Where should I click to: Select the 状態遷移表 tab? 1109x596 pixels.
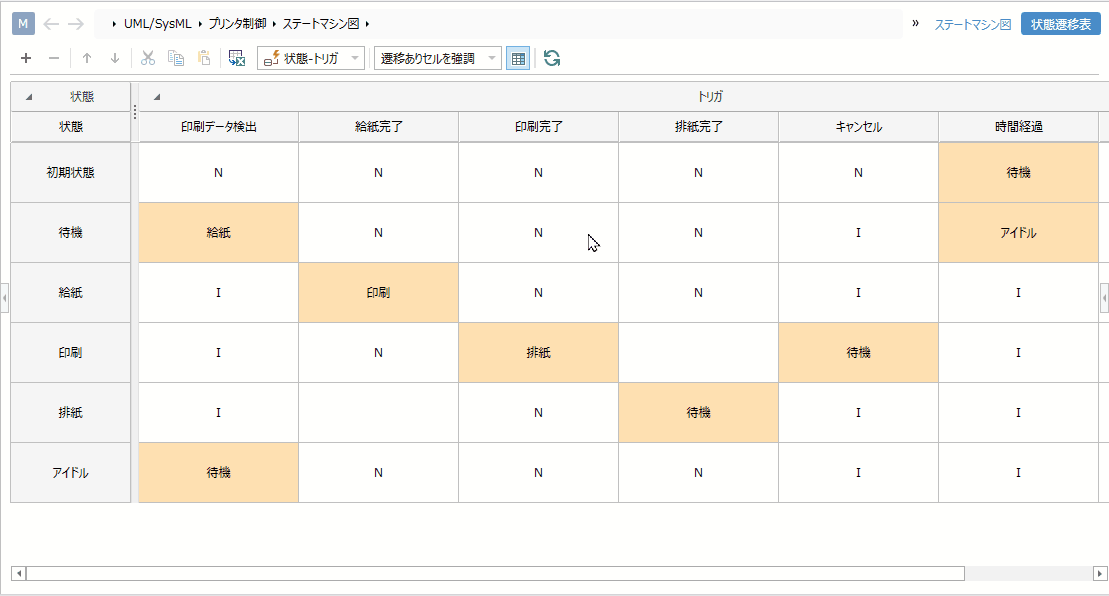(1060, 24)
